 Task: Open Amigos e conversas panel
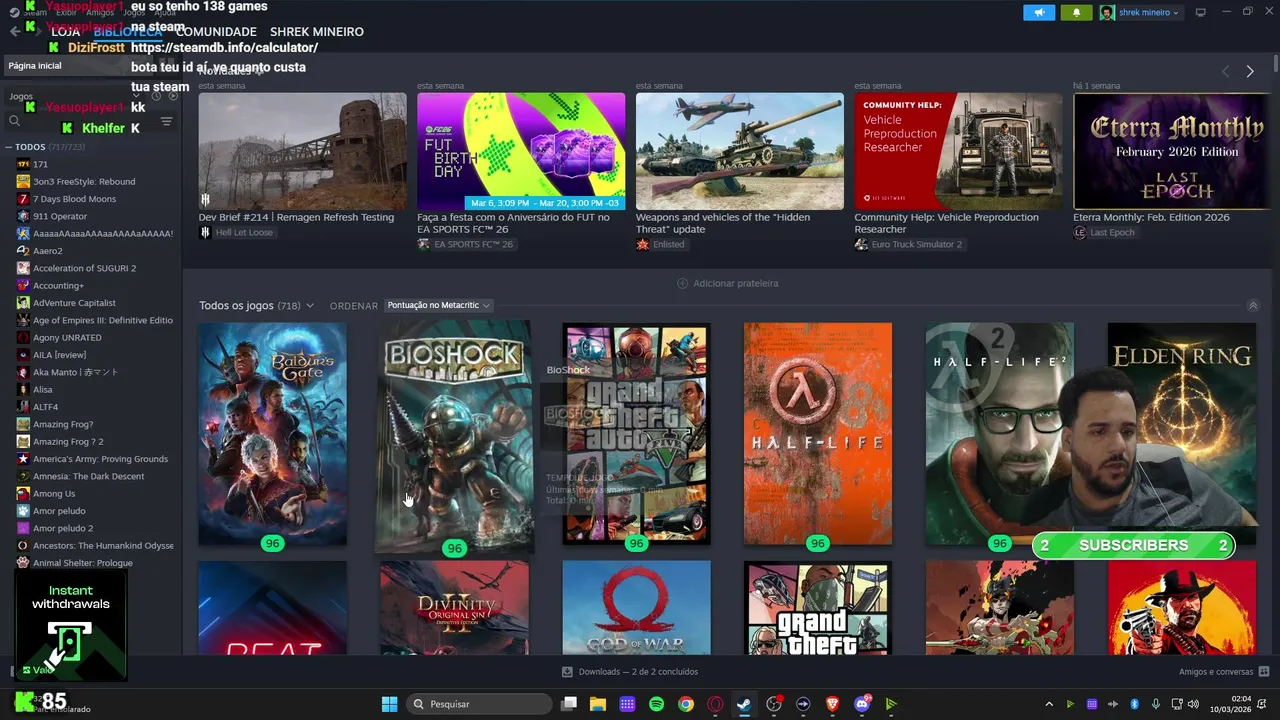(1224, 672)
